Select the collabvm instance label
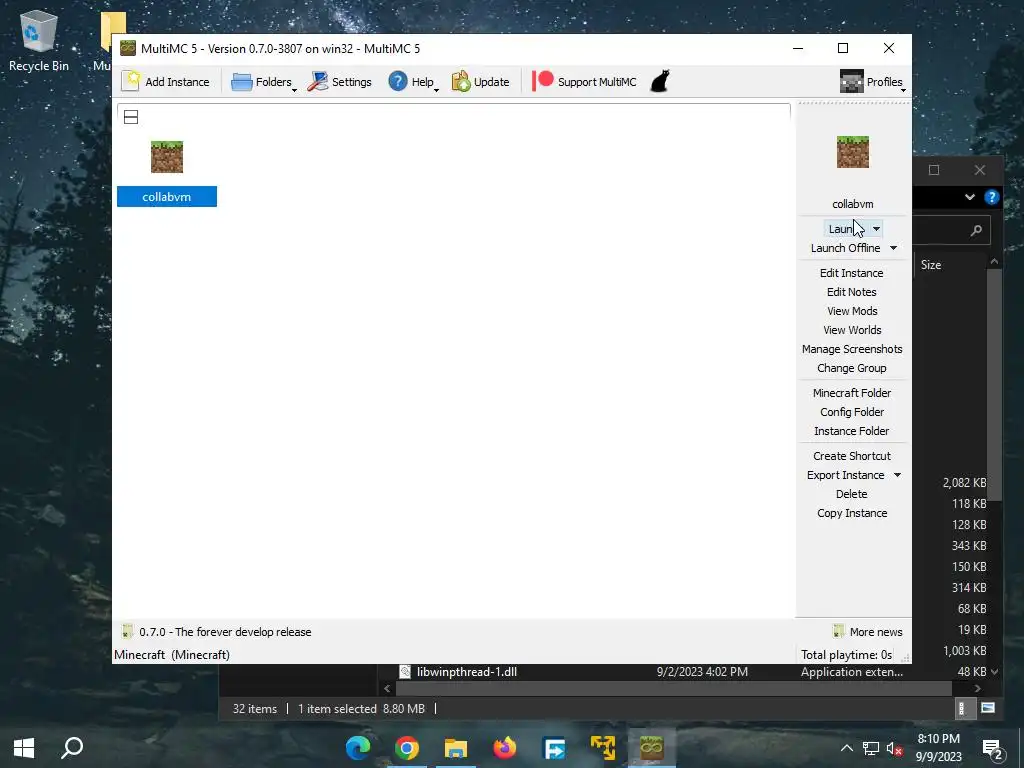Screen dimensions: 1024x768 167,197
